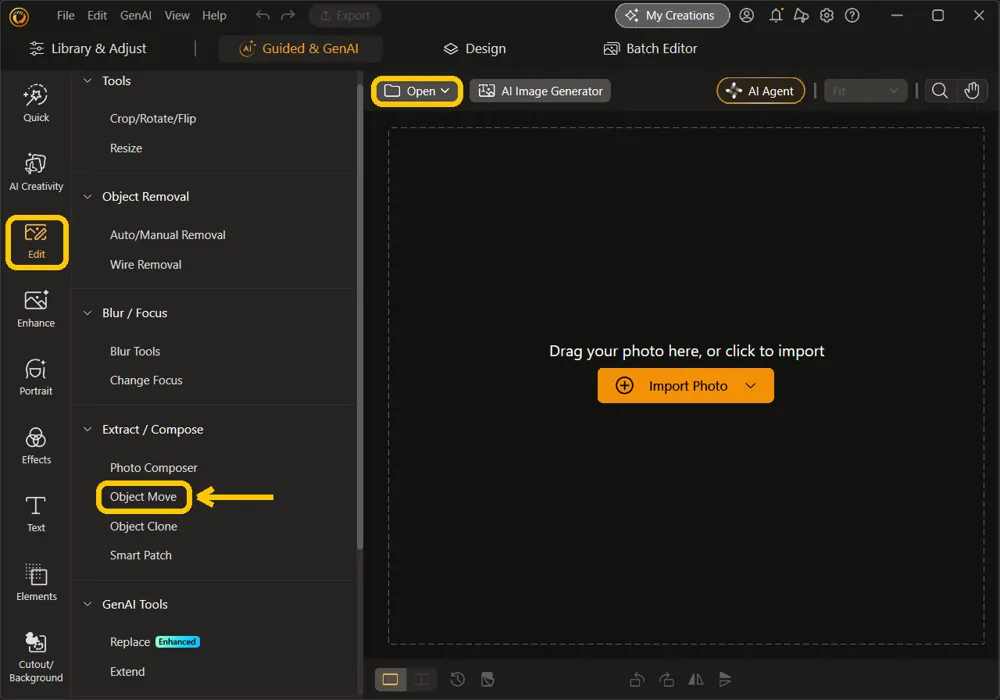Switch to Library & Adjust tab
Image resolution: width=1000 pixels, height=700 pixels.
88,48
